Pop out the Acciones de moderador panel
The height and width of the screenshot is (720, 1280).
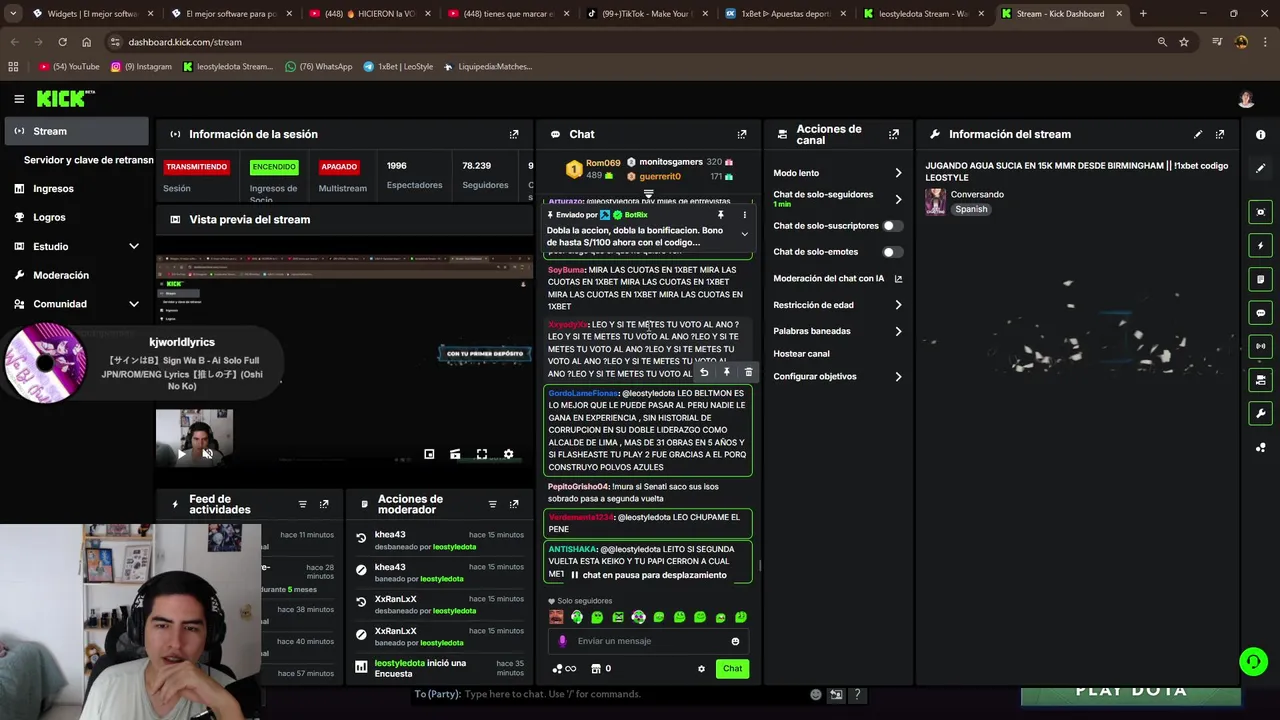tap(514, 504)
